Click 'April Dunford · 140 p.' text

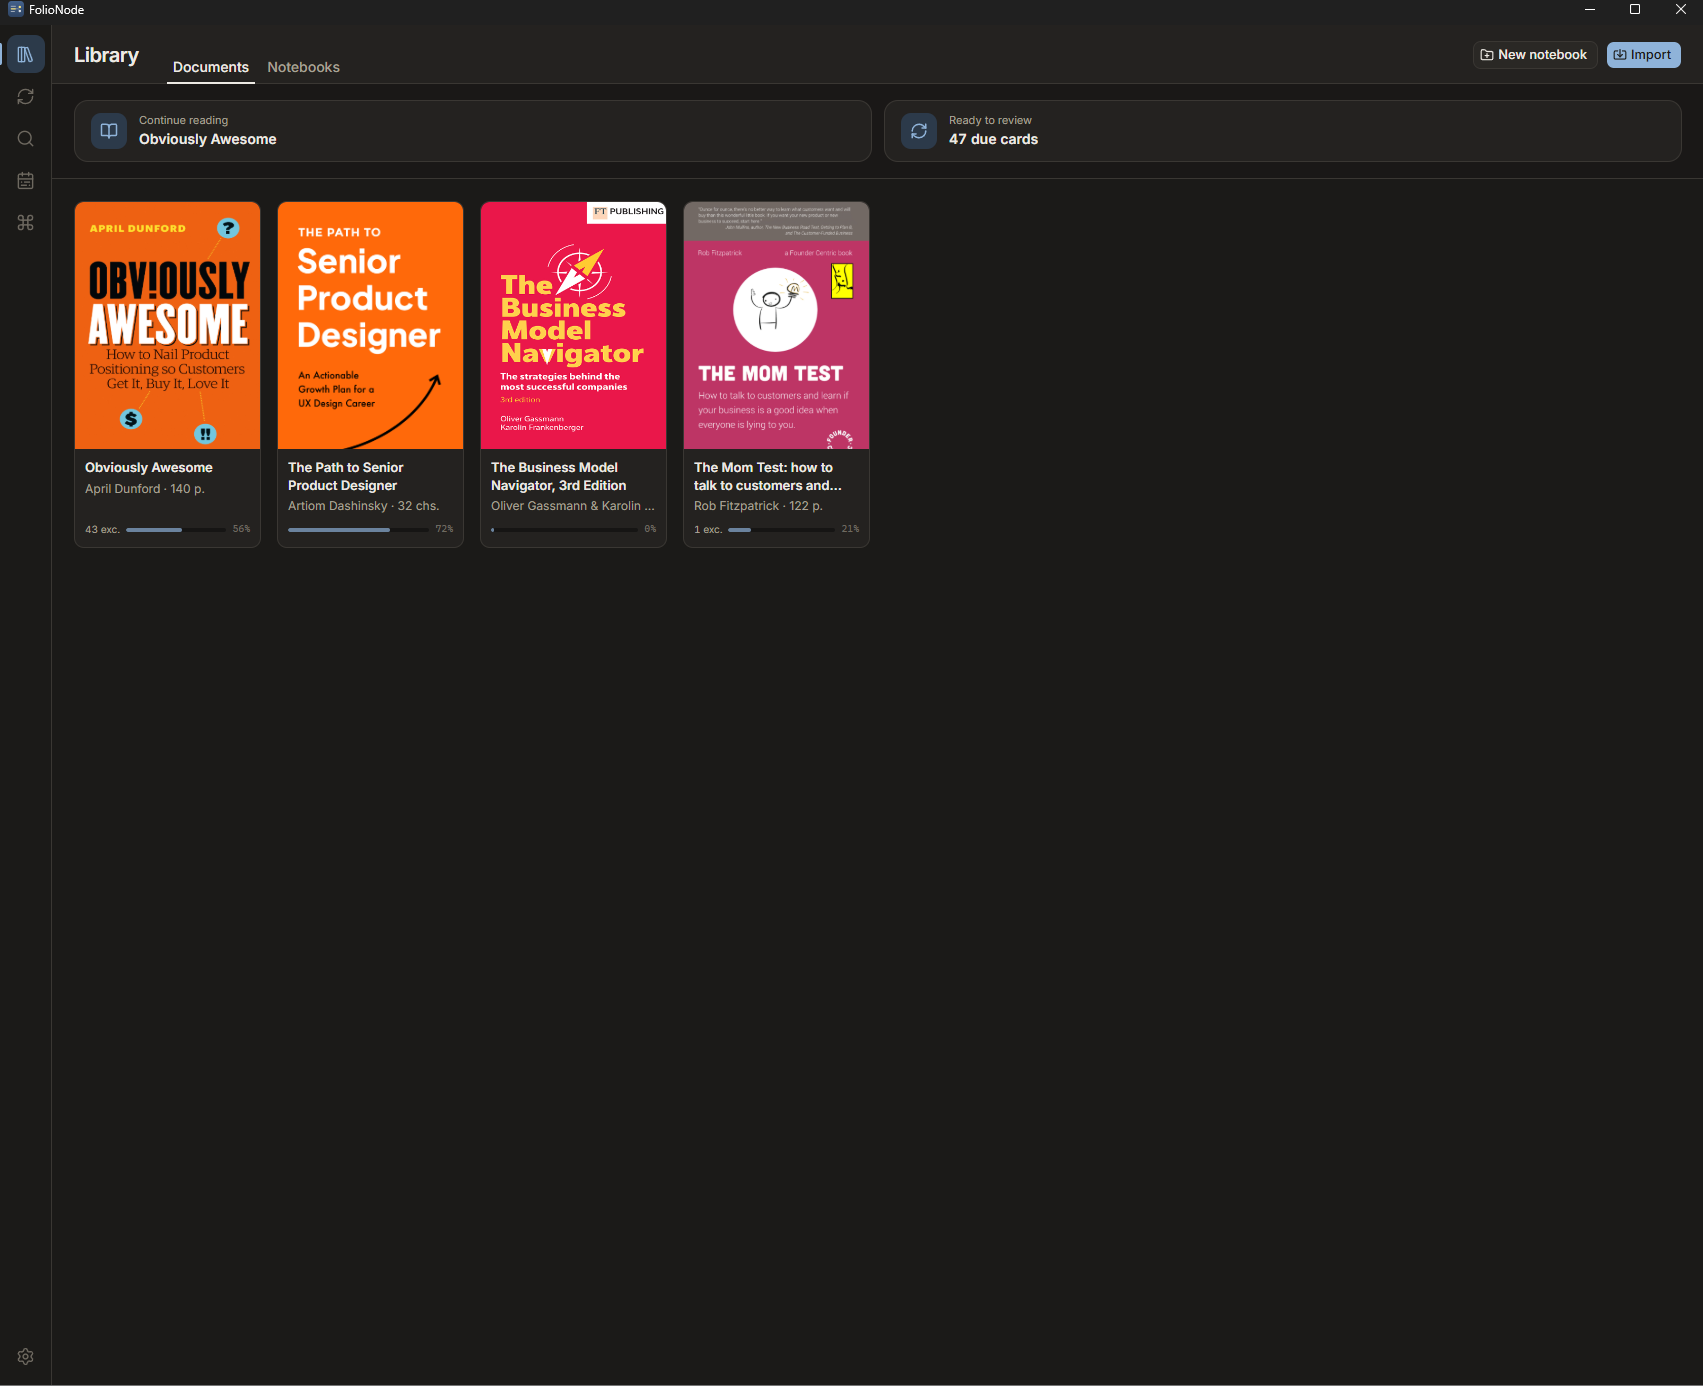145,489
